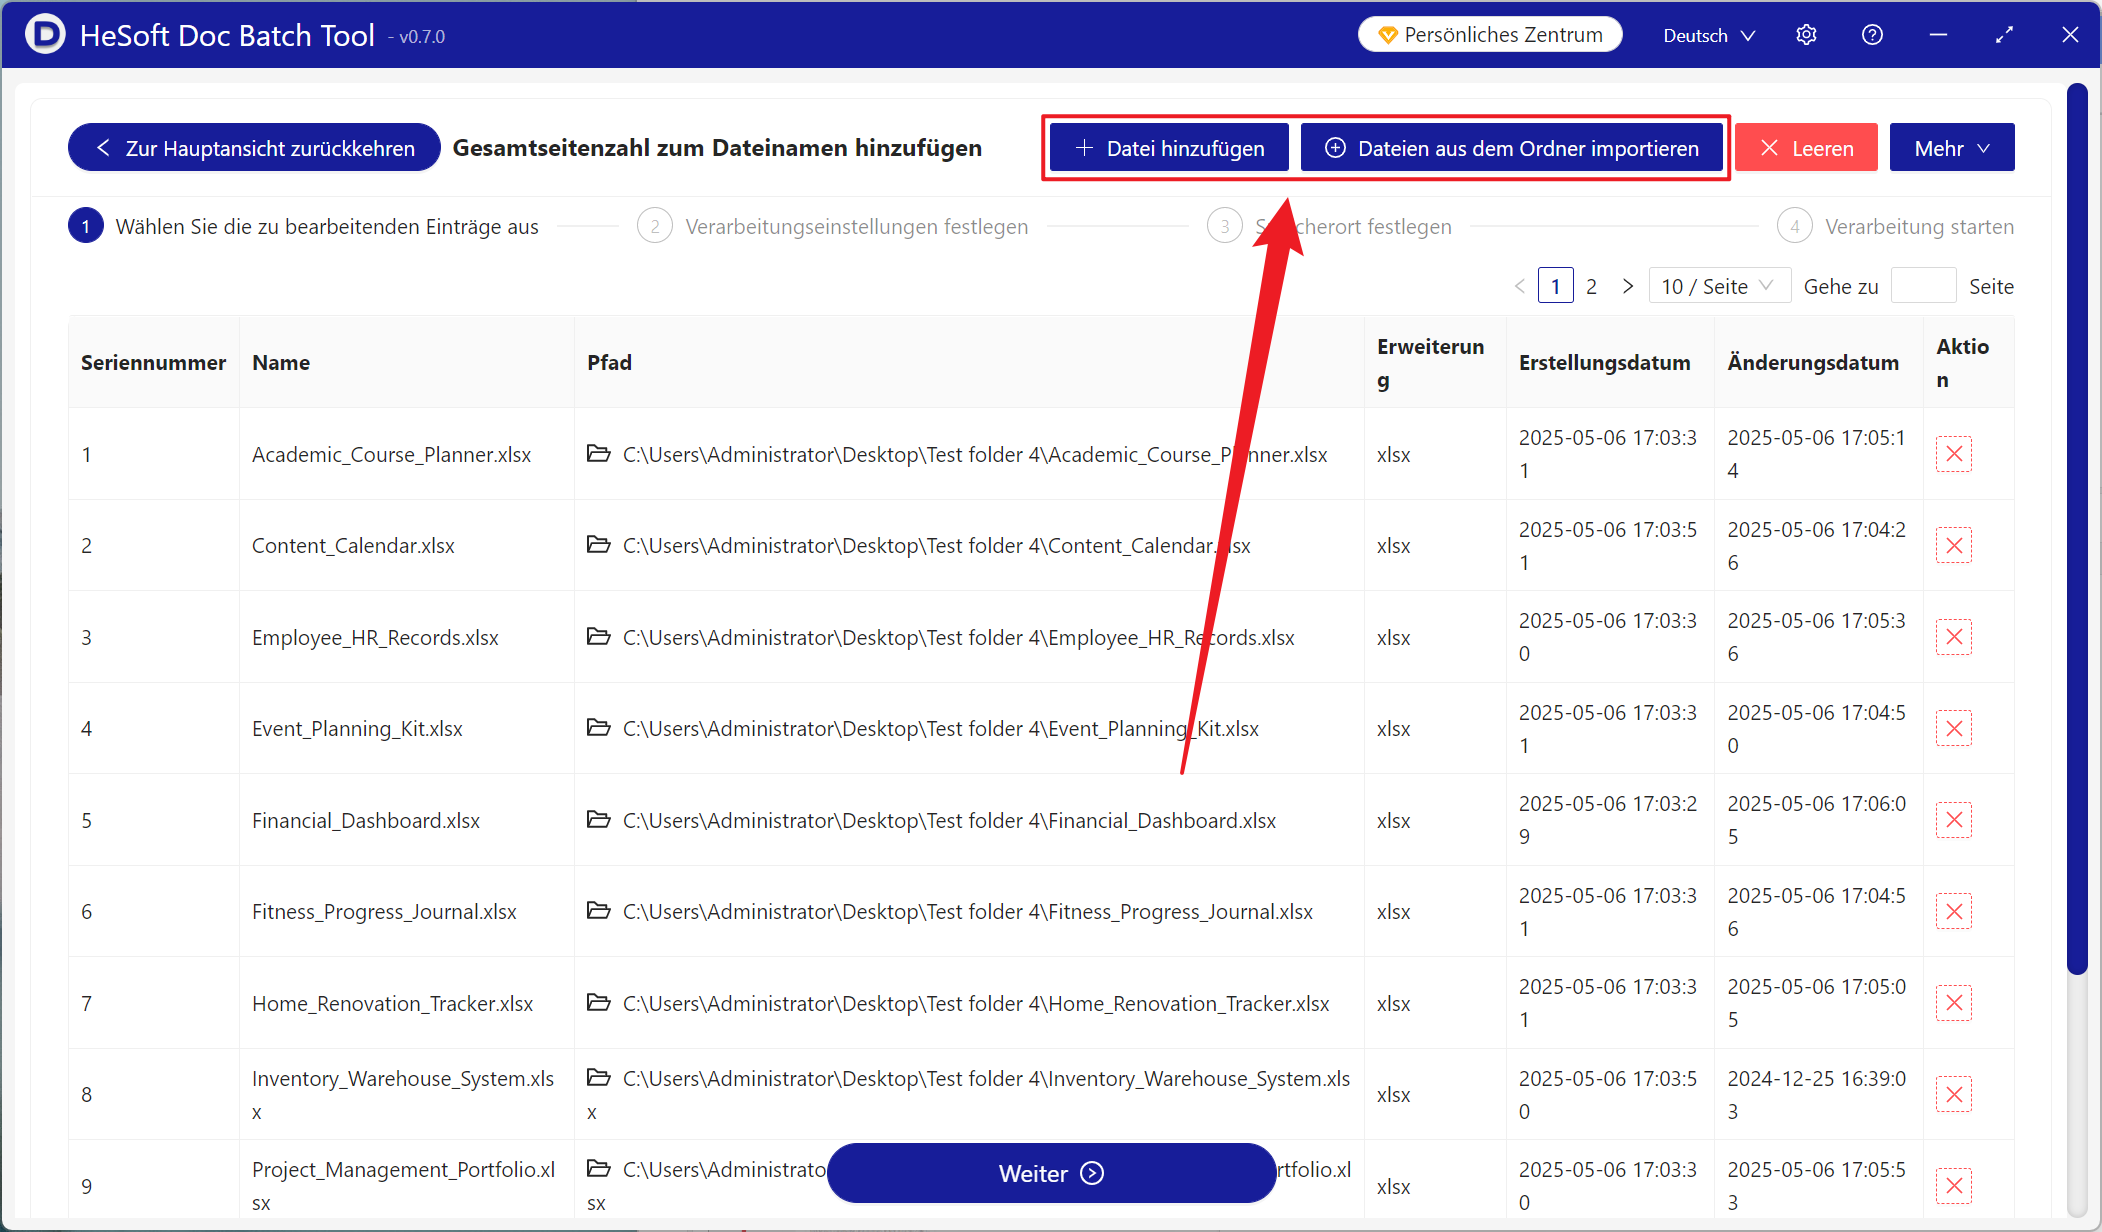Viewport: 2102px width, 1232px height.
Task: Remove Fitness_Progress_Journal.xlsx from the list
Action: pos(1953,911)
